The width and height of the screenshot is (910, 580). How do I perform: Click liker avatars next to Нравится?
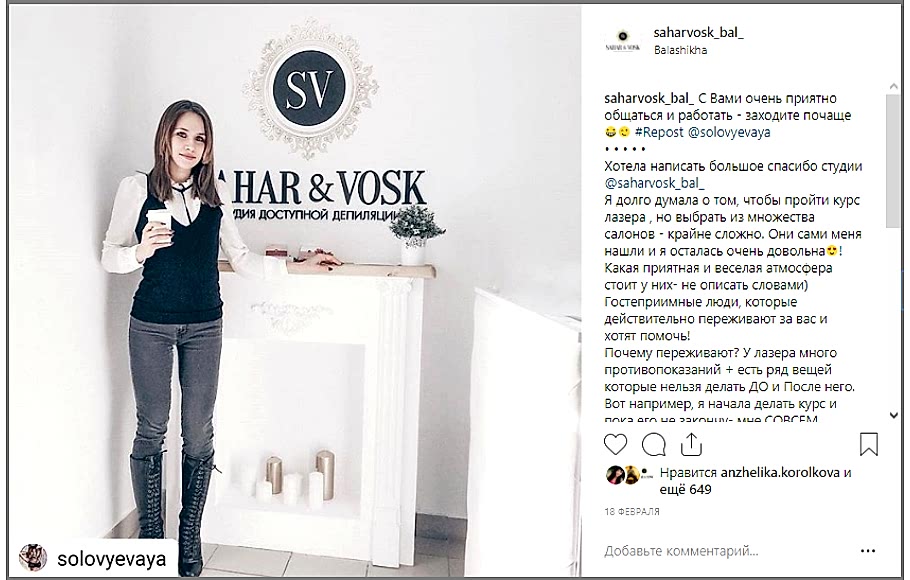click(x=629, y=475)
